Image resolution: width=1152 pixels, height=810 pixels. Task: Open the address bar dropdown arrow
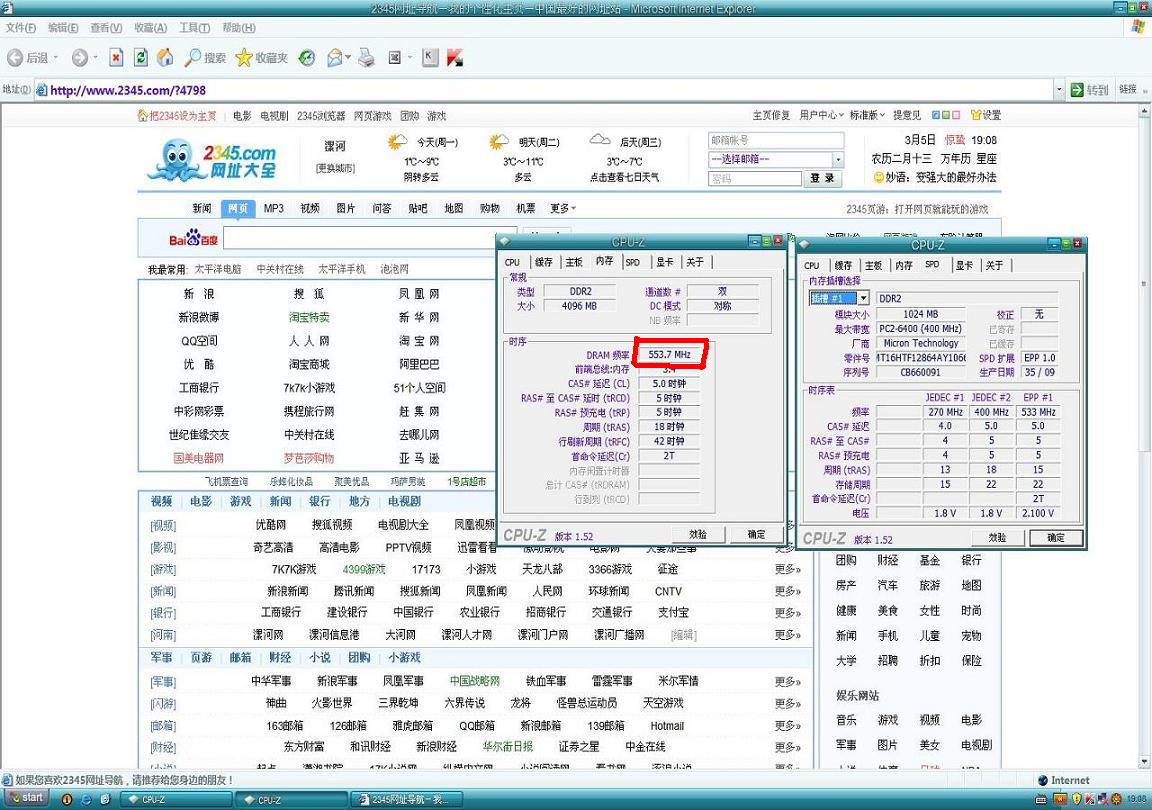(1059, 90)
